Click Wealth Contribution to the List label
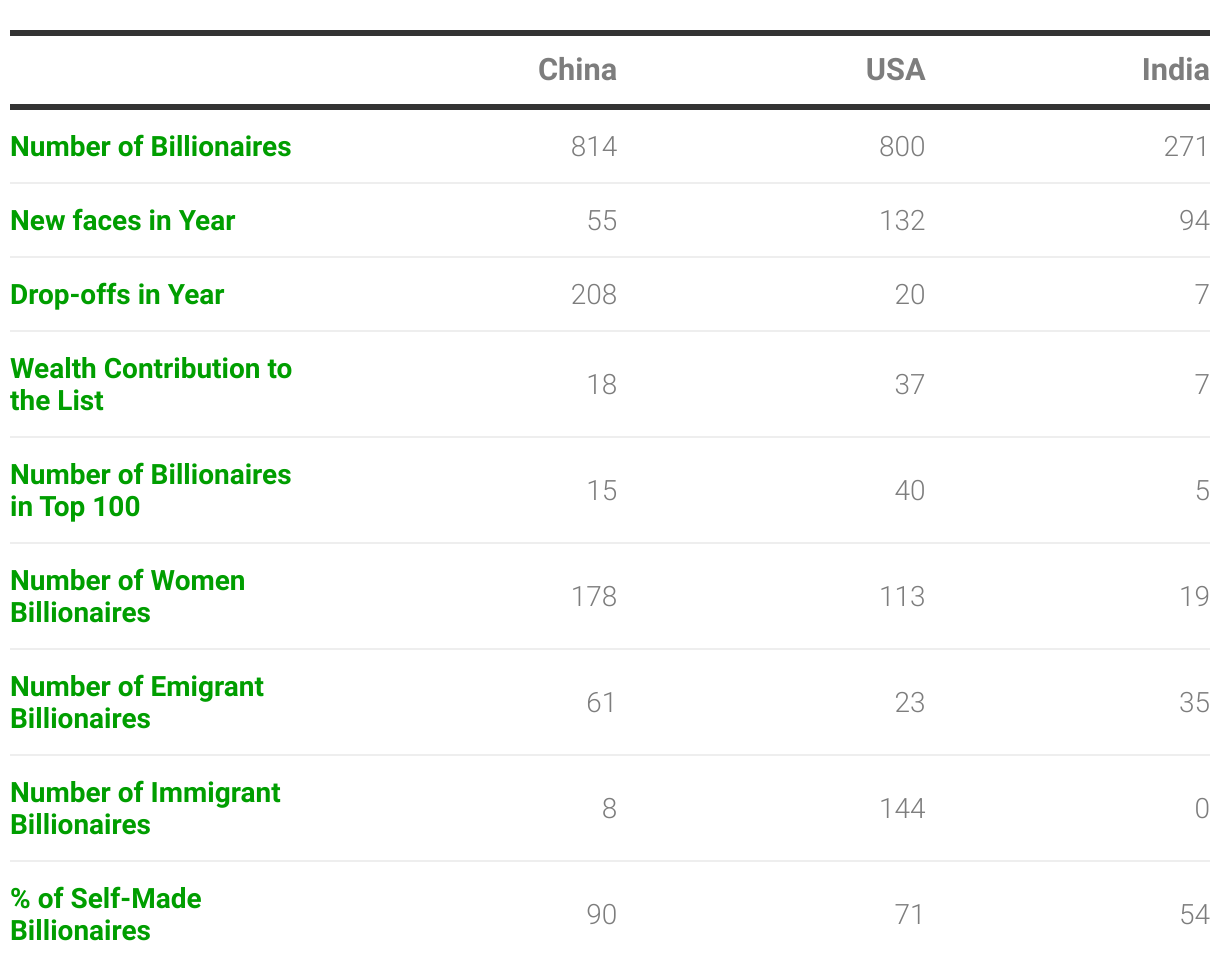 click(151, 384)
